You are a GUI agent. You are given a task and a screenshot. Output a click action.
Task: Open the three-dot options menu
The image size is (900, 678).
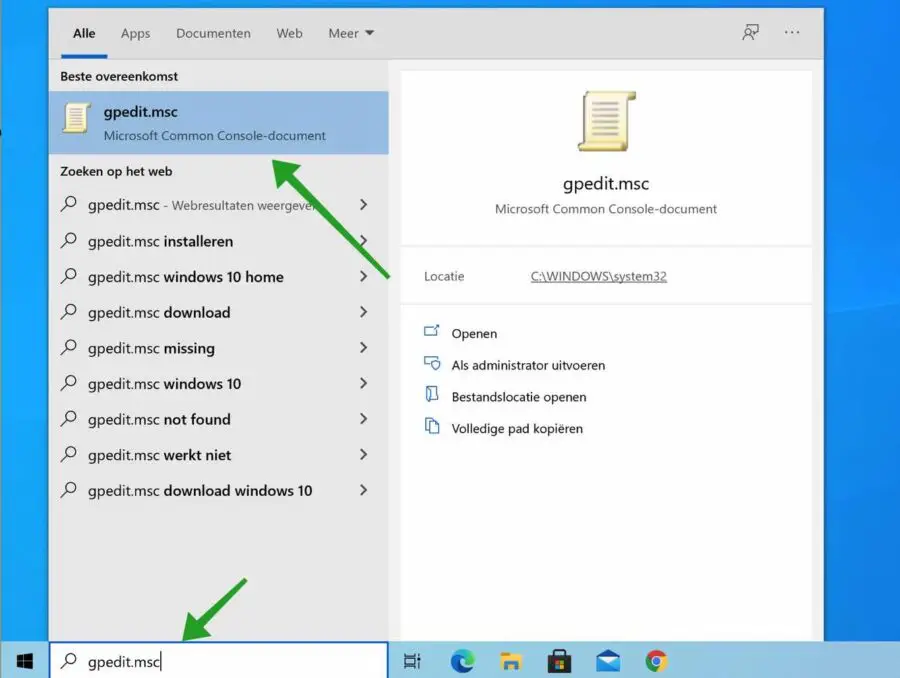pyautogui.click(x=792, y=33)
